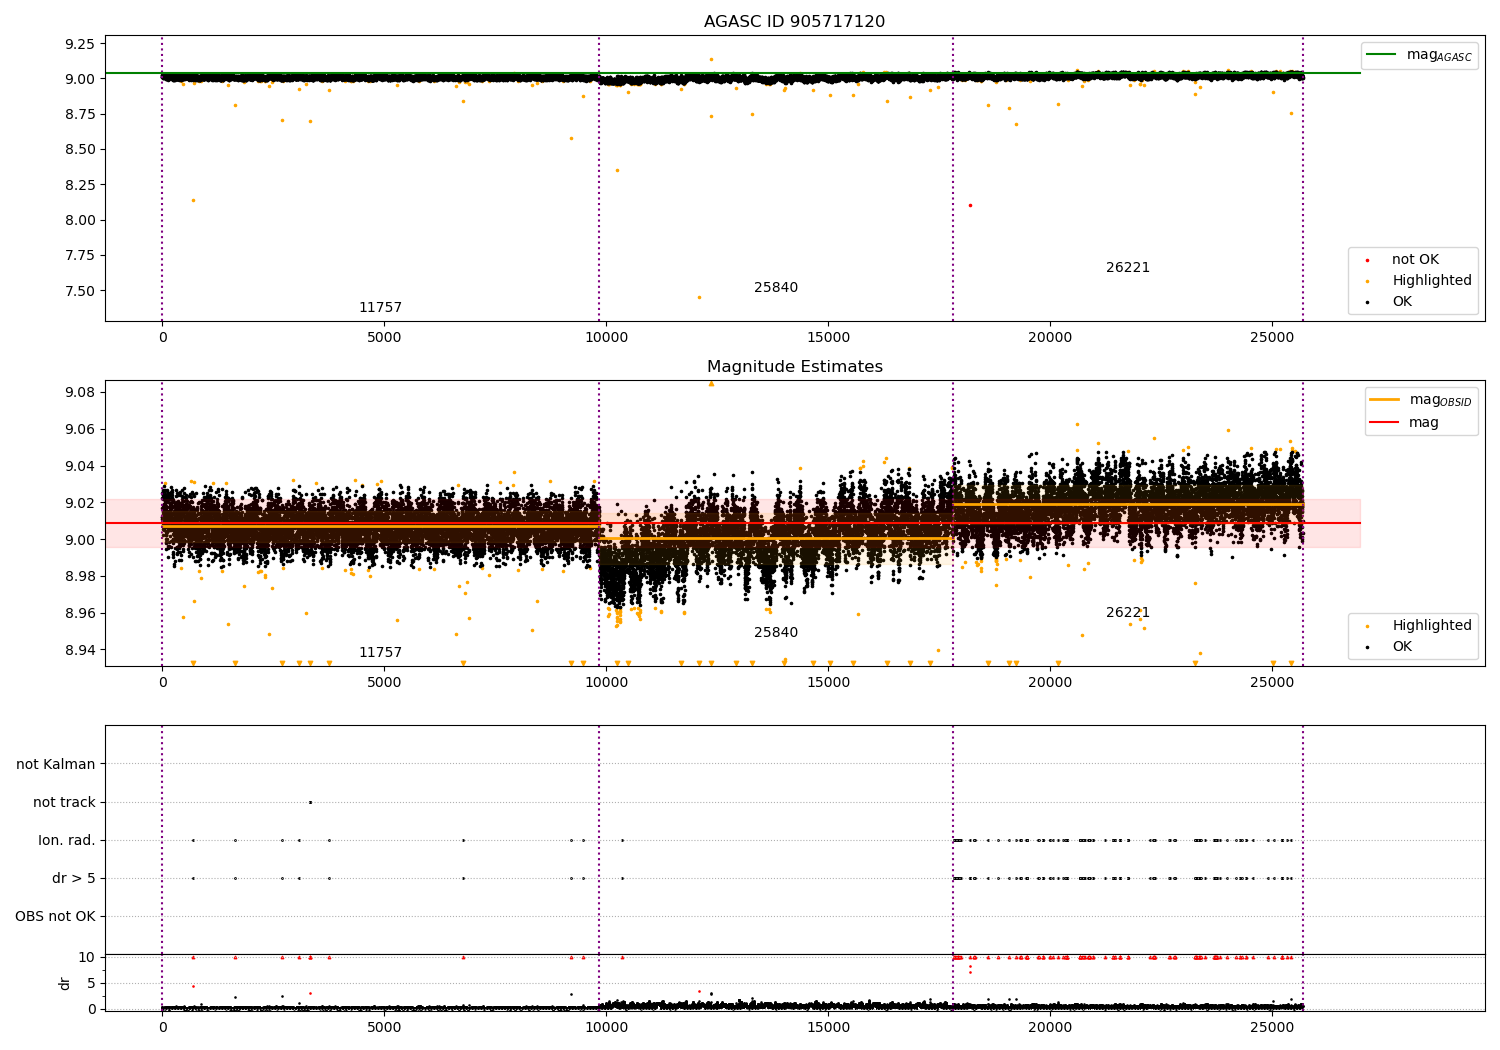This screenshot has width=1500, height=1050.
Task: Click the rotated 'dr' y-axis label
Action: click(x=64, y=983)
